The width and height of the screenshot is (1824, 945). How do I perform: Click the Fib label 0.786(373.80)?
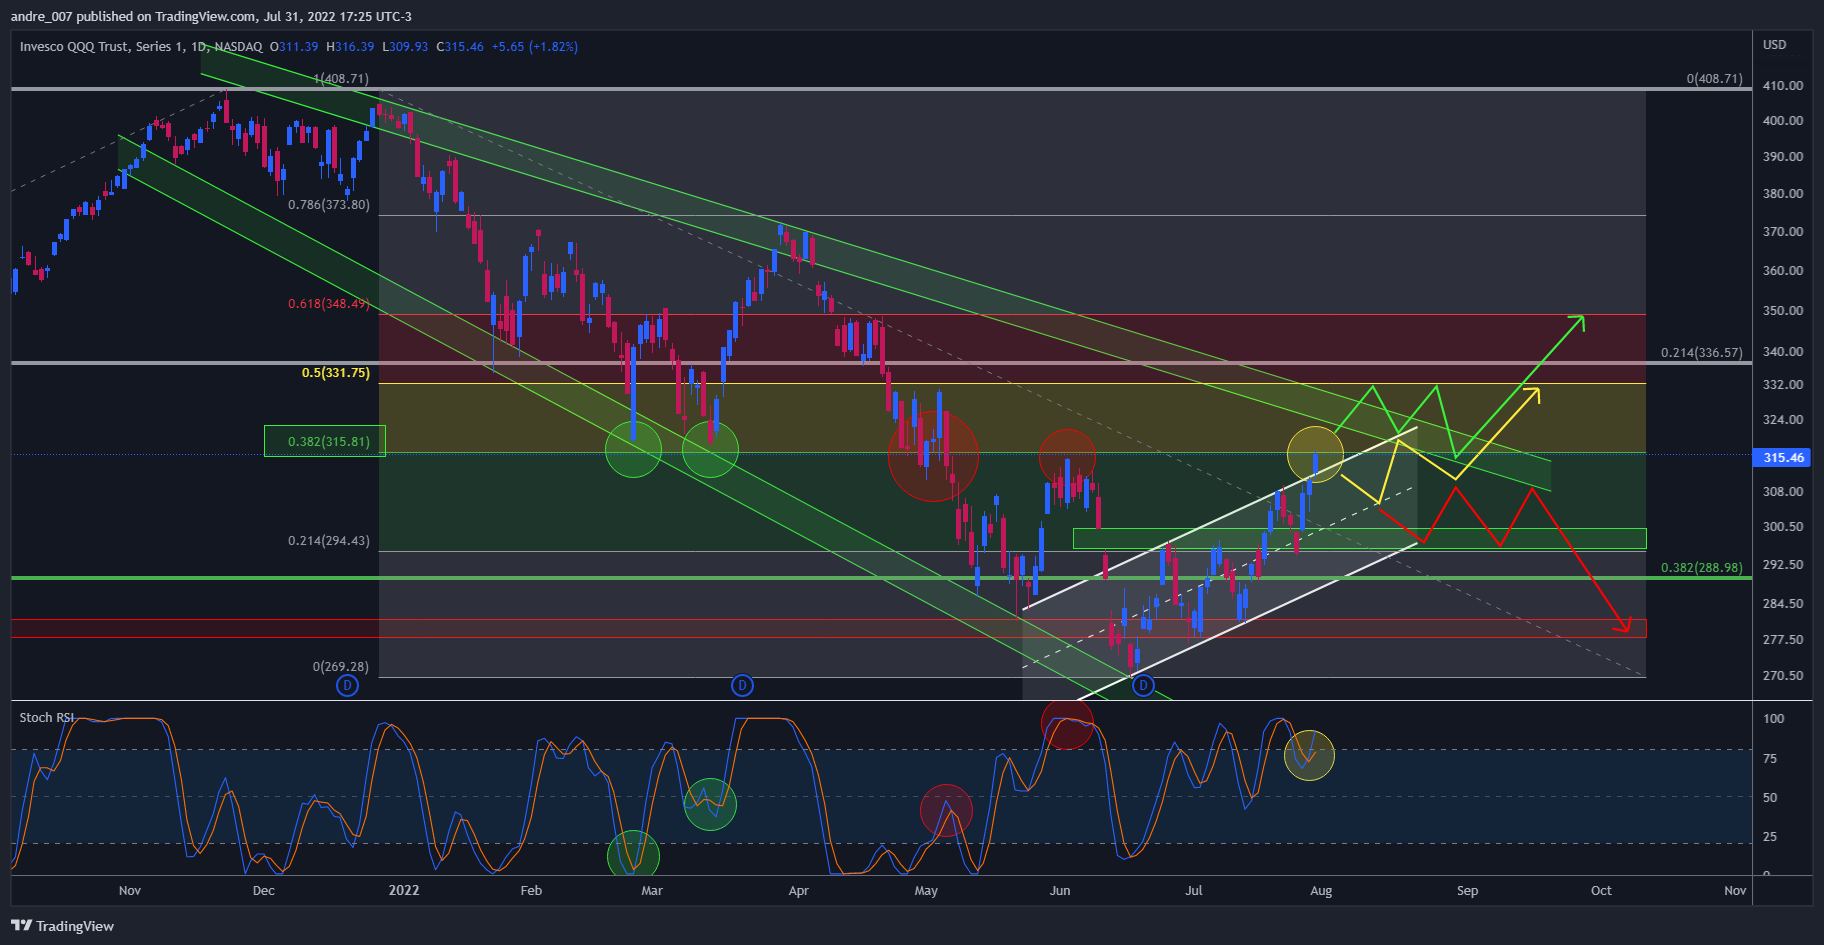tap(329, 205)
